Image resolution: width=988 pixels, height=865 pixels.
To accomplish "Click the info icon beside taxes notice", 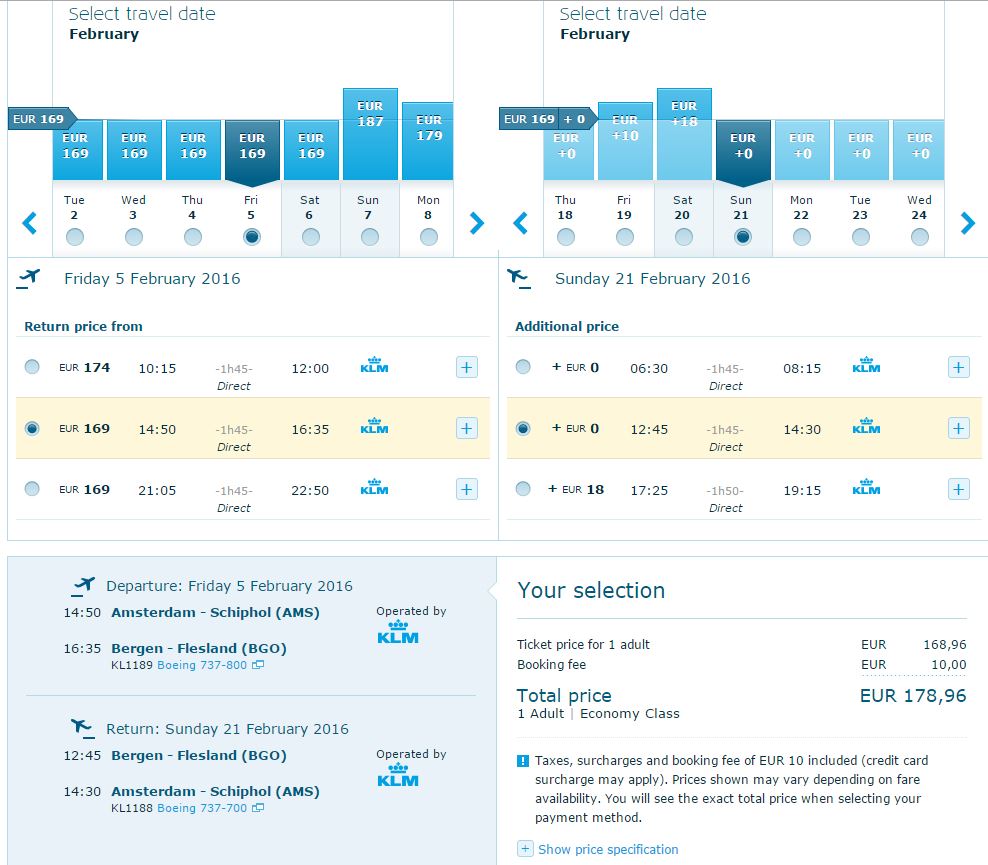I will click(x=523, y=760).
